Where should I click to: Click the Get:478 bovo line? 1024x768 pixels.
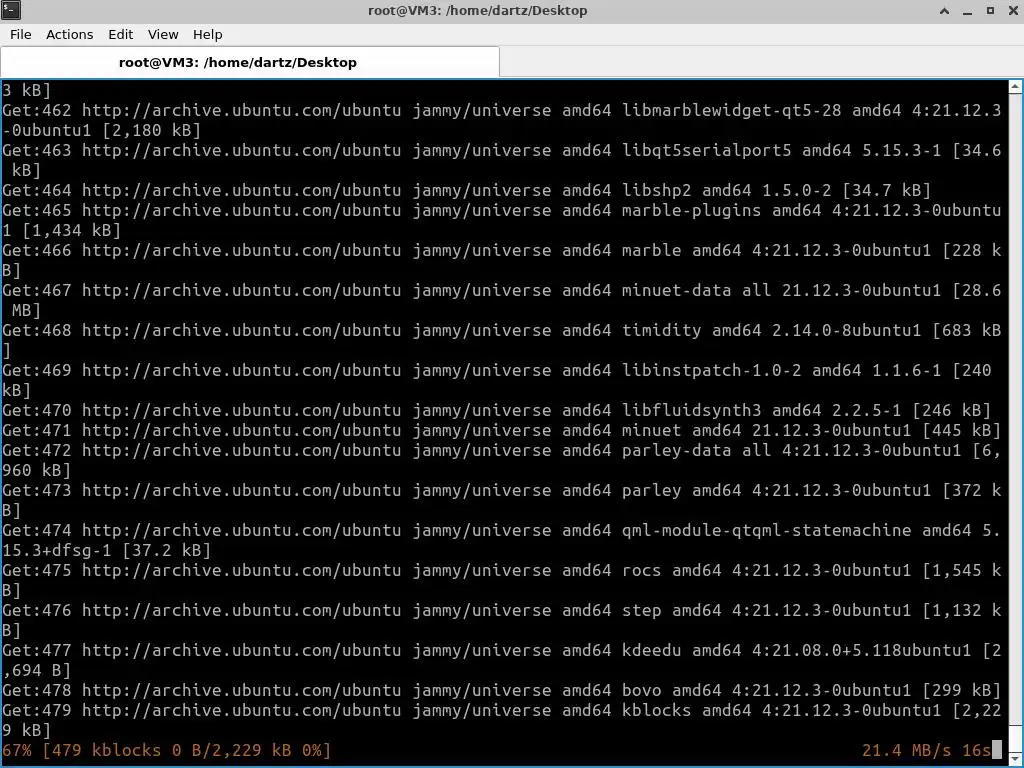502,690
